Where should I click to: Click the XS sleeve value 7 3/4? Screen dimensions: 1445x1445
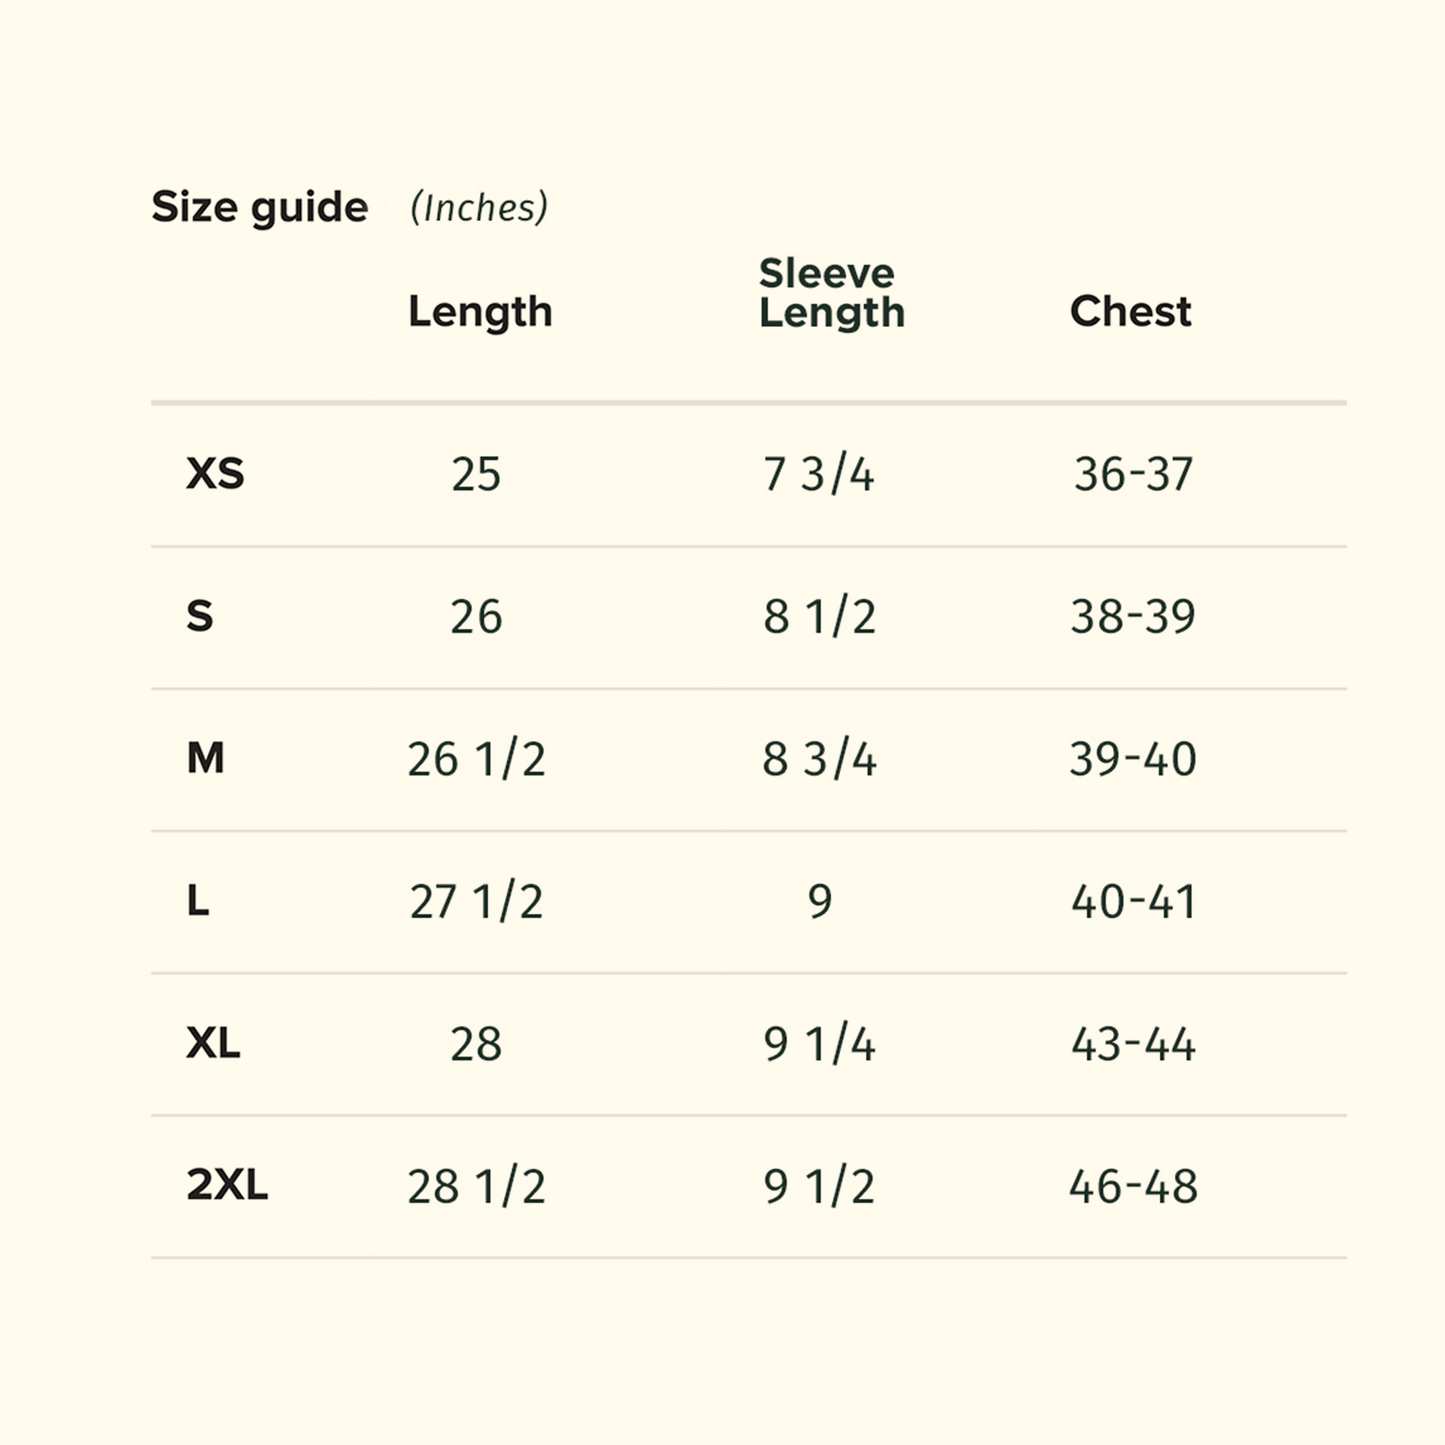pos(819,474)
